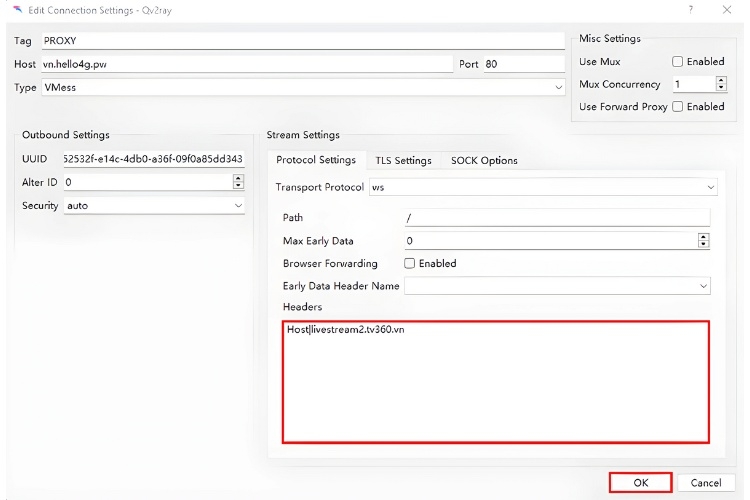Click the help question mark icon
Screen dimensions: 750x500
[x=690, y=10]
